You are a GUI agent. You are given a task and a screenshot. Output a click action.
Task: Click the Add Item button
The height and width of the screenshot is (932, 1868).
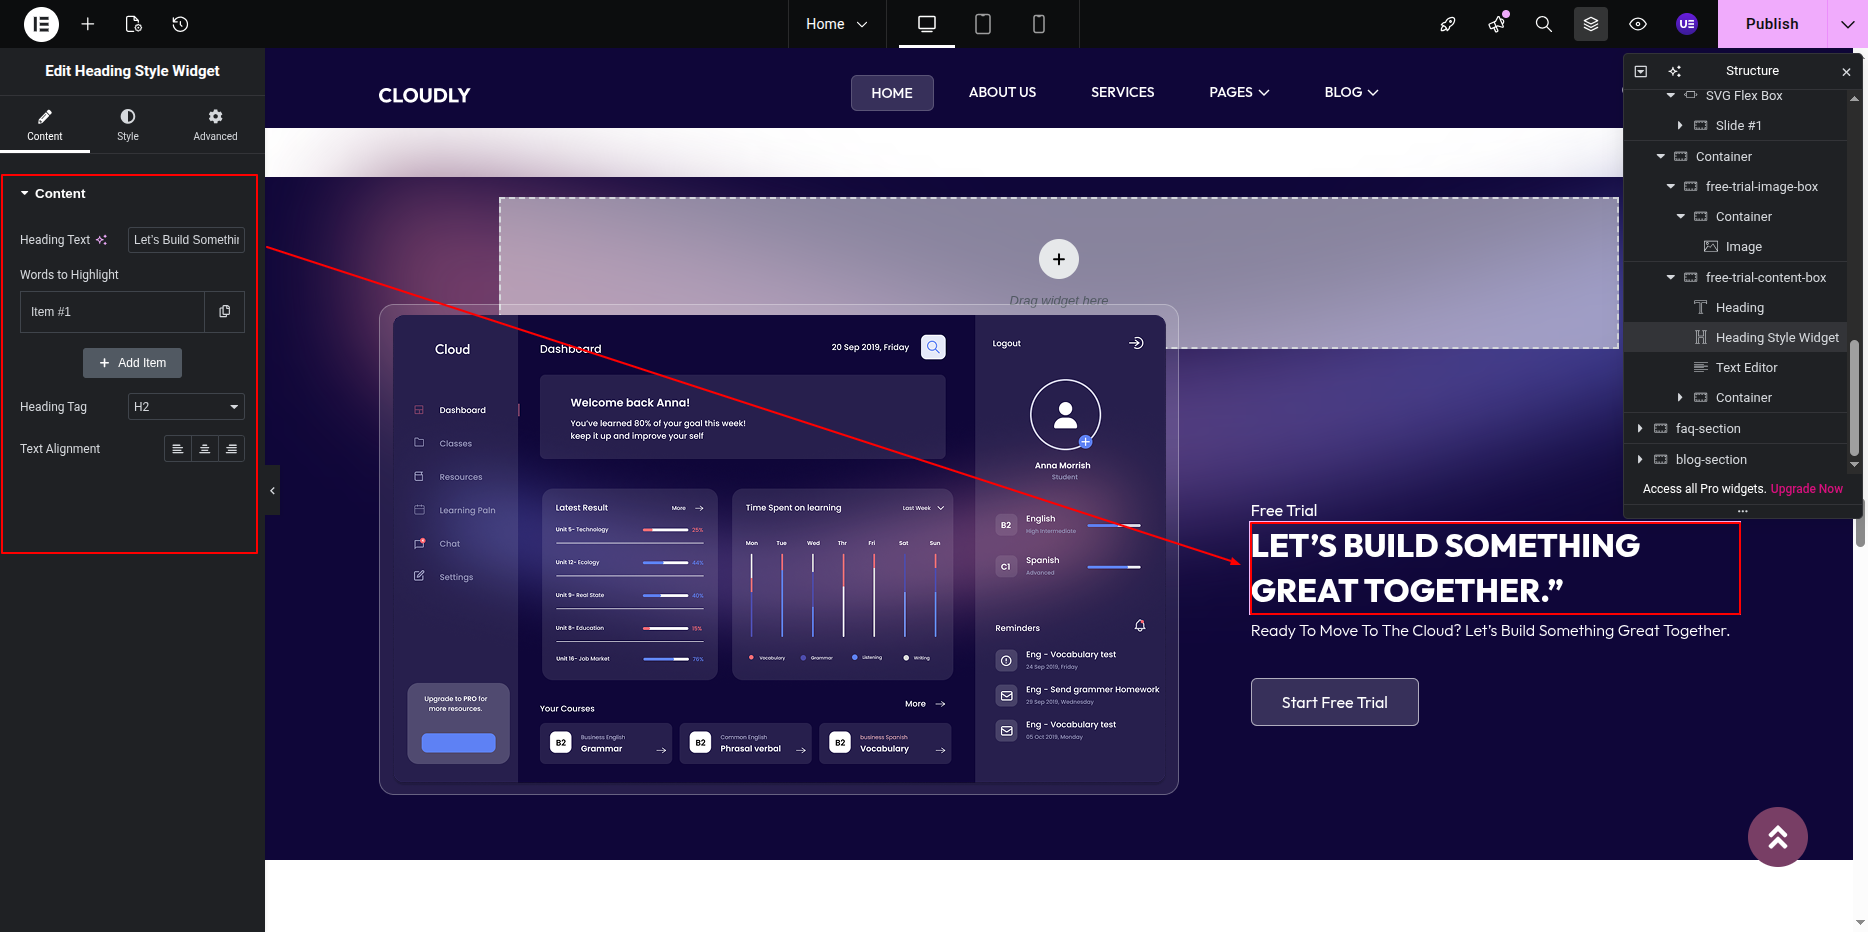tap(132, 363)
